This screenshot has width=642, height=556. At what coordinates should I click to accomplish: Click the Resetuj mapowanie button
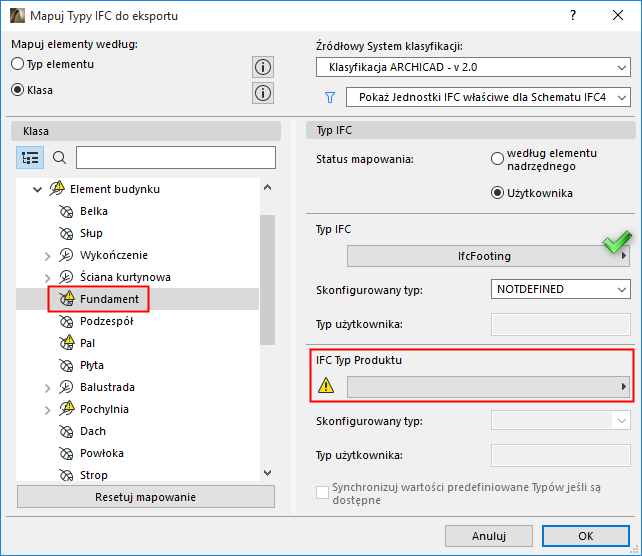point(145,497)
